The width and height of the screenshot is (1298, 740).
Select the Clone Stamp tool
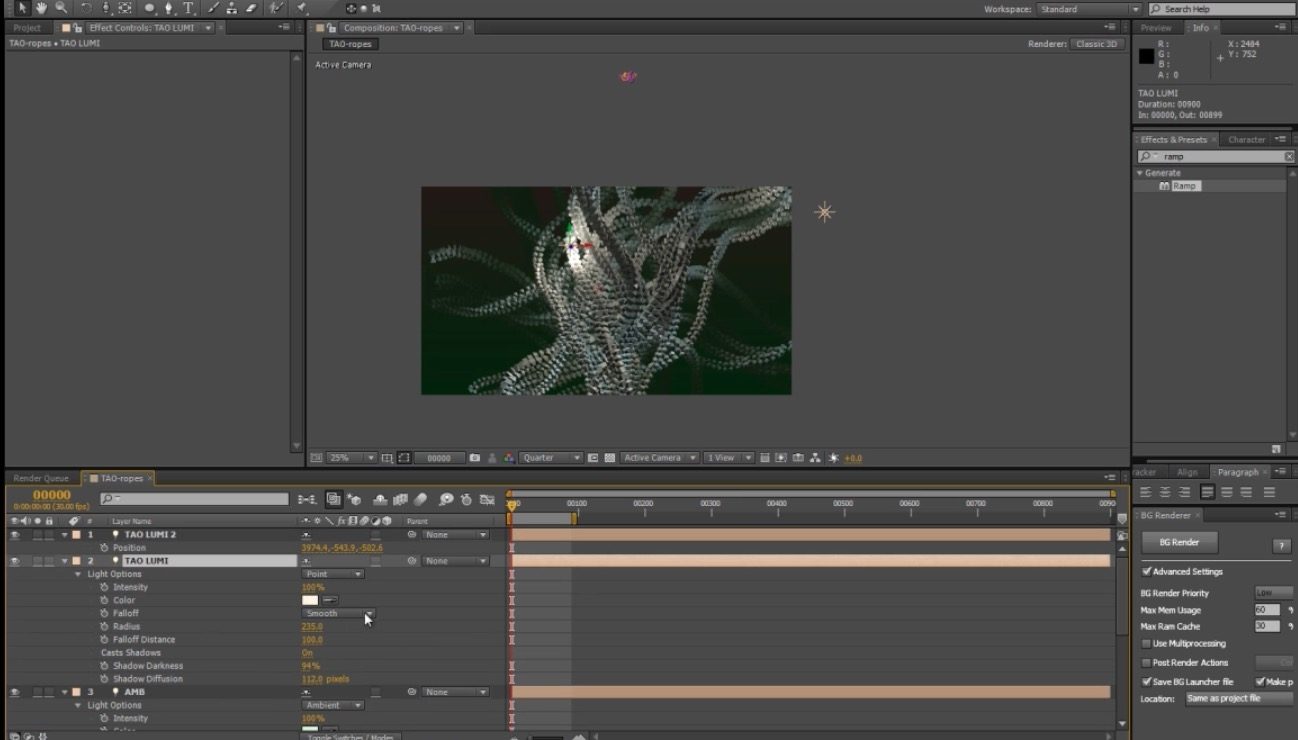pos(232,8)
